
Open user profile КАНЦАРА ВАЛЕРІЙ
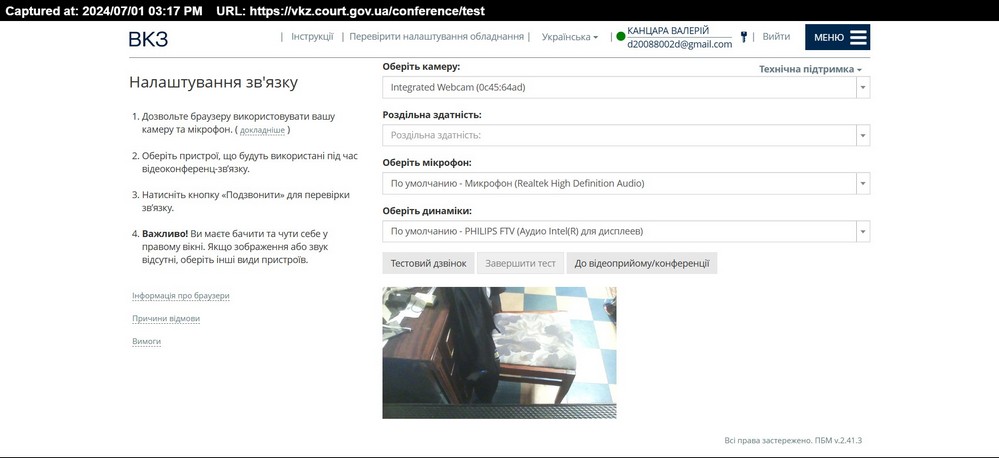(x=668, y=31)
